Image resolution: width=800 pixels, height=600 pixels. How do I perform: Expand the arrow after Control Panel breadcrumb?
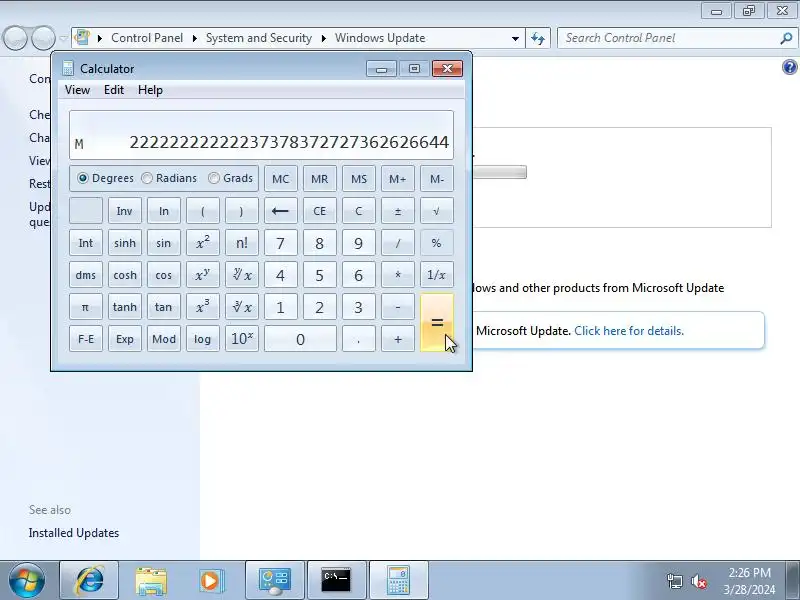coord(194,38)
